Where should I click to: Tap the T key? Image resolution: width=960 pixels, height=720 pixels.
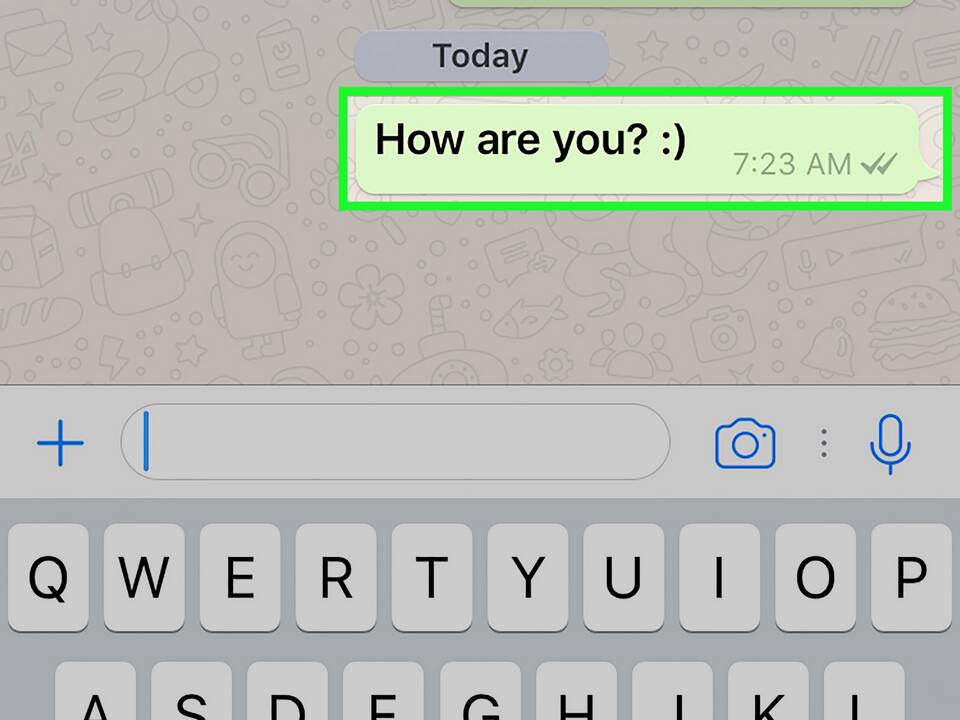tap(432, 577)
